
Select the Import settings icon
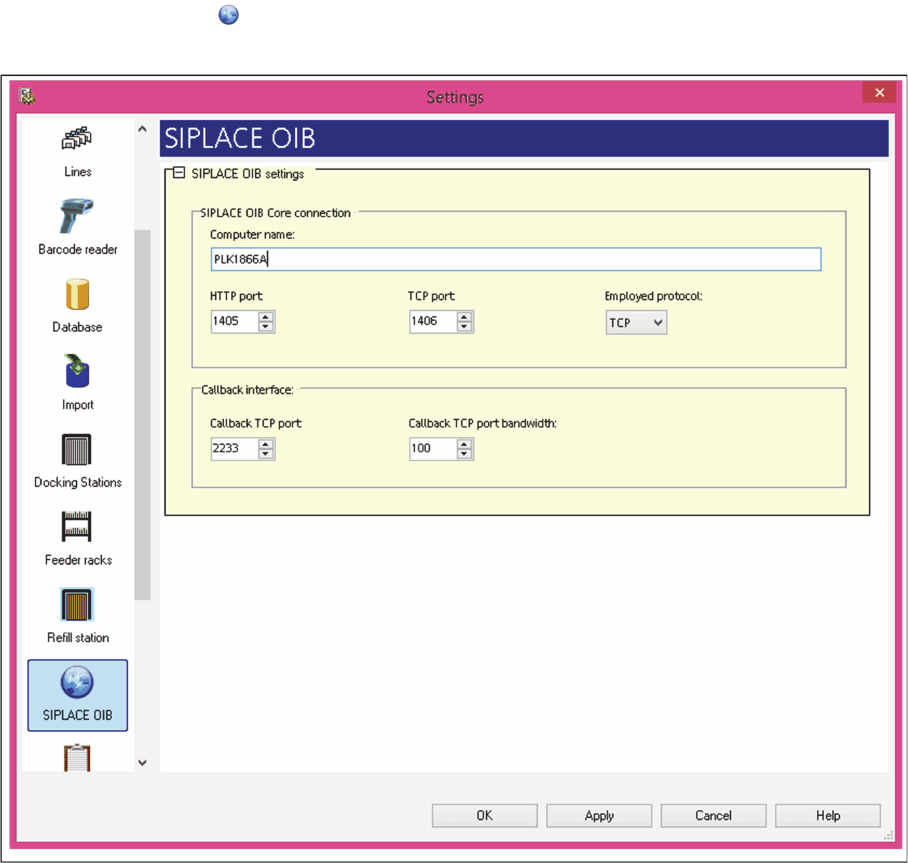pyautogui.click(x=77, y=371)
